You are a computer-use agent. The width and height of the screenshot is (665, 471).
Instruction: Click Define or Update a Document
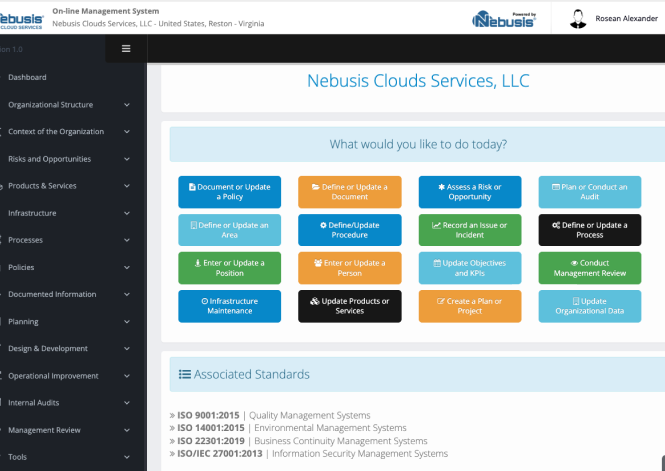[349, 192]
